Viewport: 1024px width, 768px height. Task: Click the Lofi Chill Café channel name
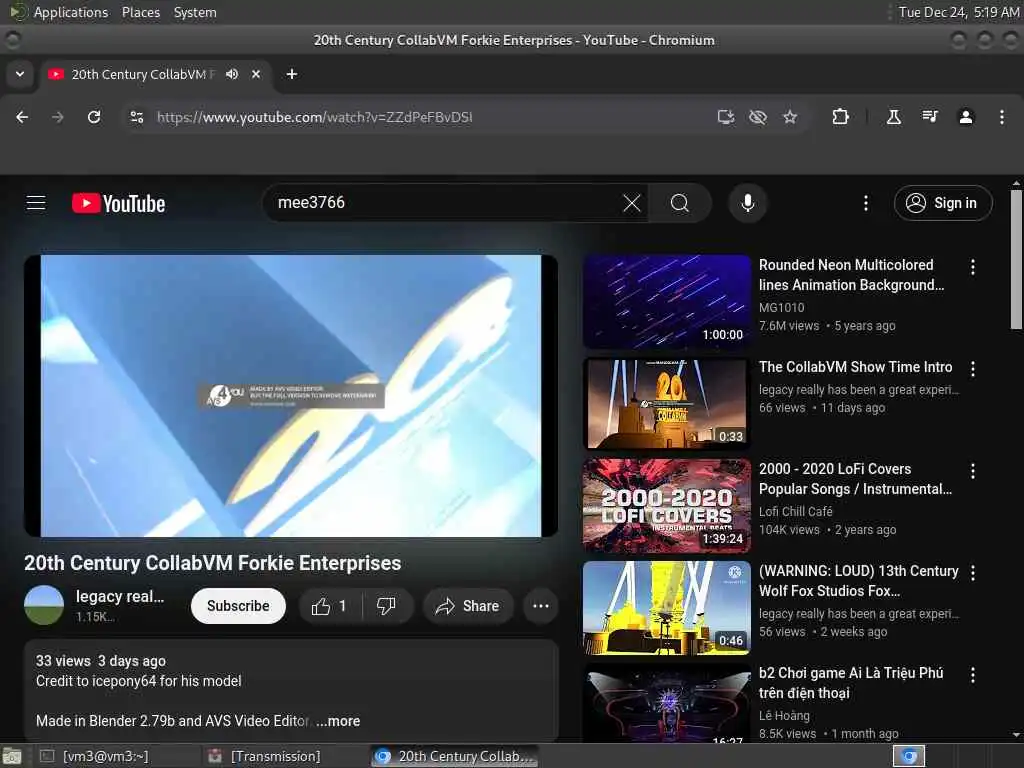795,511
